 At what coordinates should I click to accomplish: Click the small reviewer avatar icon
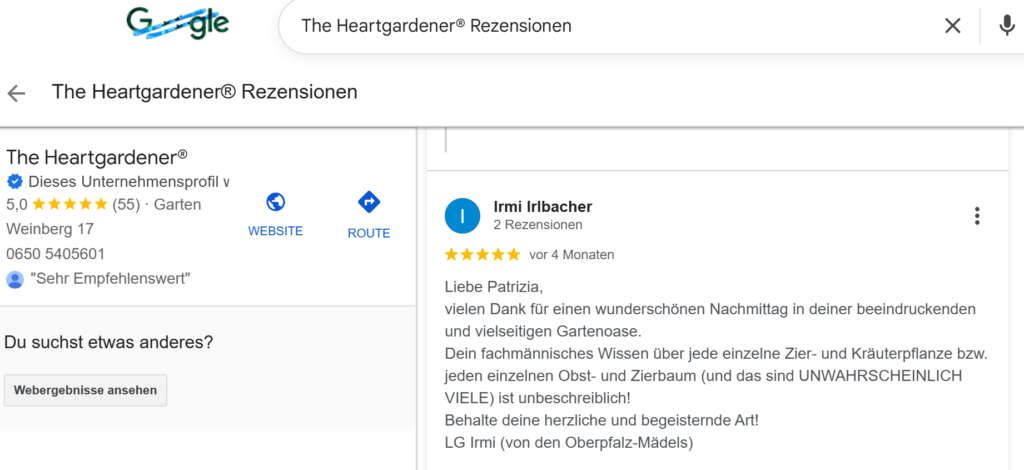pyautogui.click(x=14, y=279)
